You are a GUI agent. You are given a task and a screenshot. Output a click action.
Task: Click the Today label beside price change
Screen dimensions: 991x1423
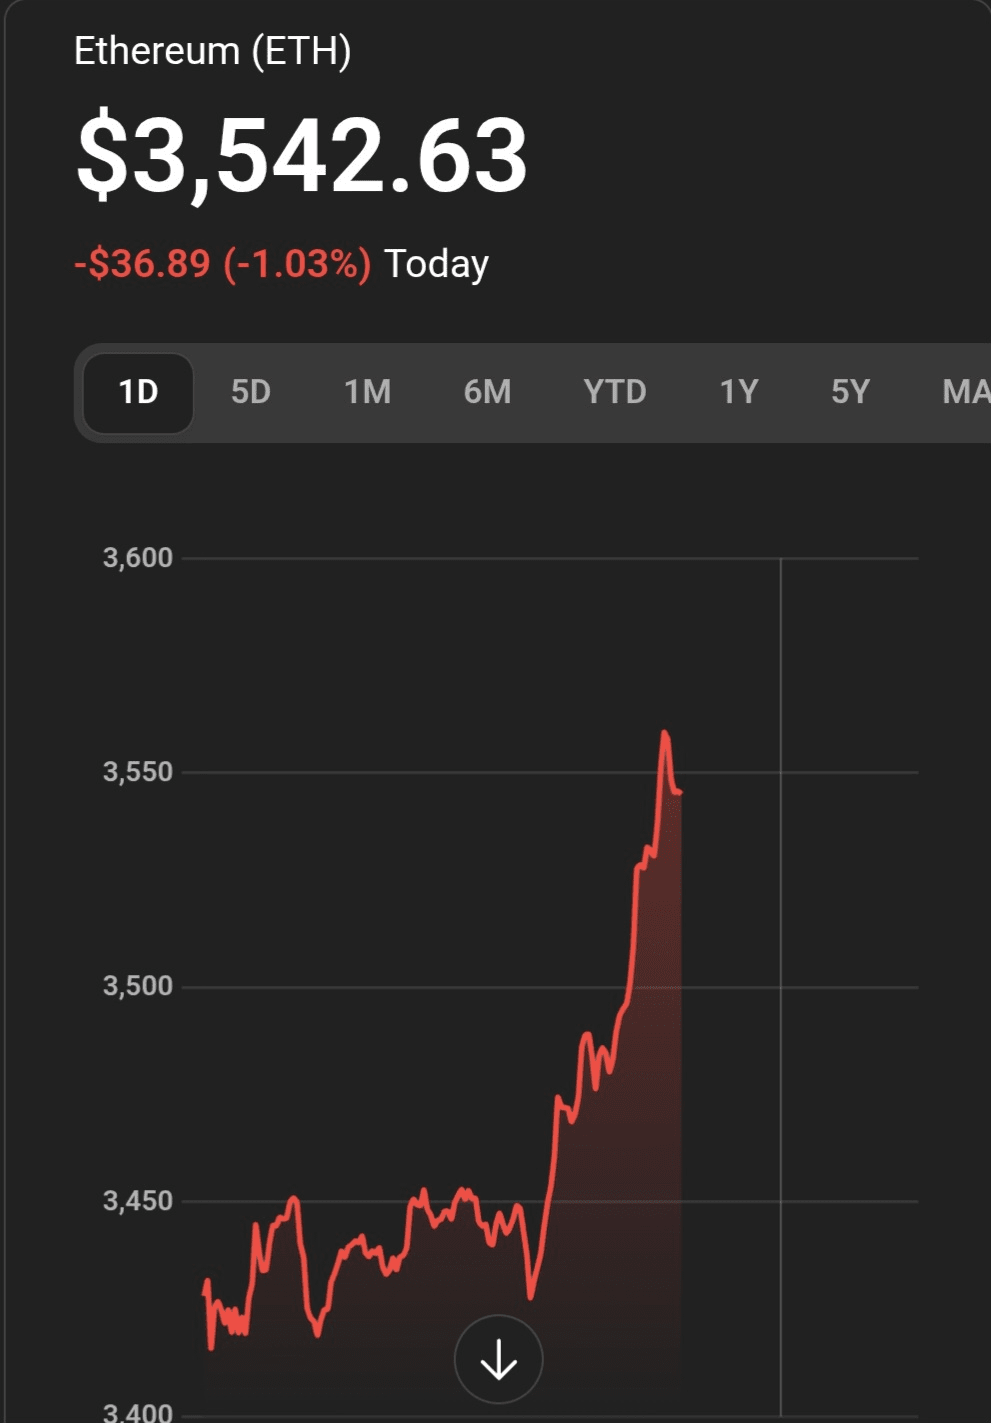pyautogui.click(x=436, y=264)
